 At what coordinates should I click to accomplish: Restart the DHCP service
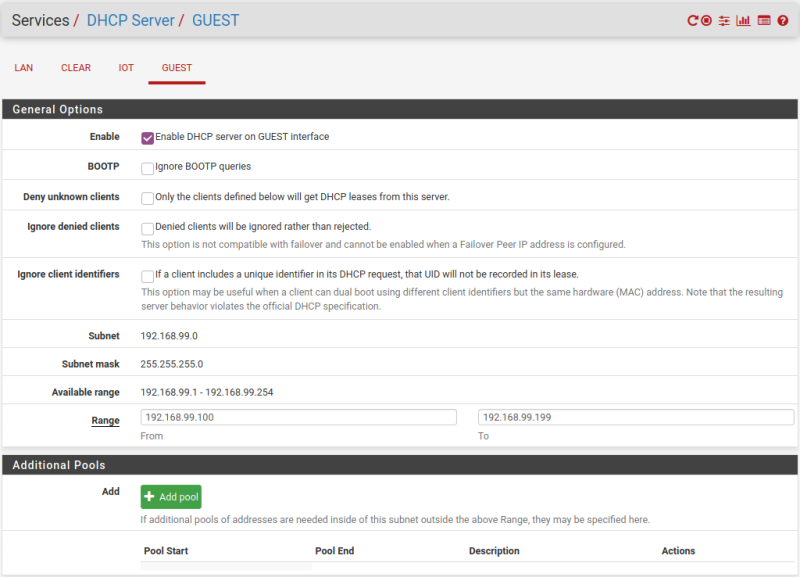coord(692,20)
